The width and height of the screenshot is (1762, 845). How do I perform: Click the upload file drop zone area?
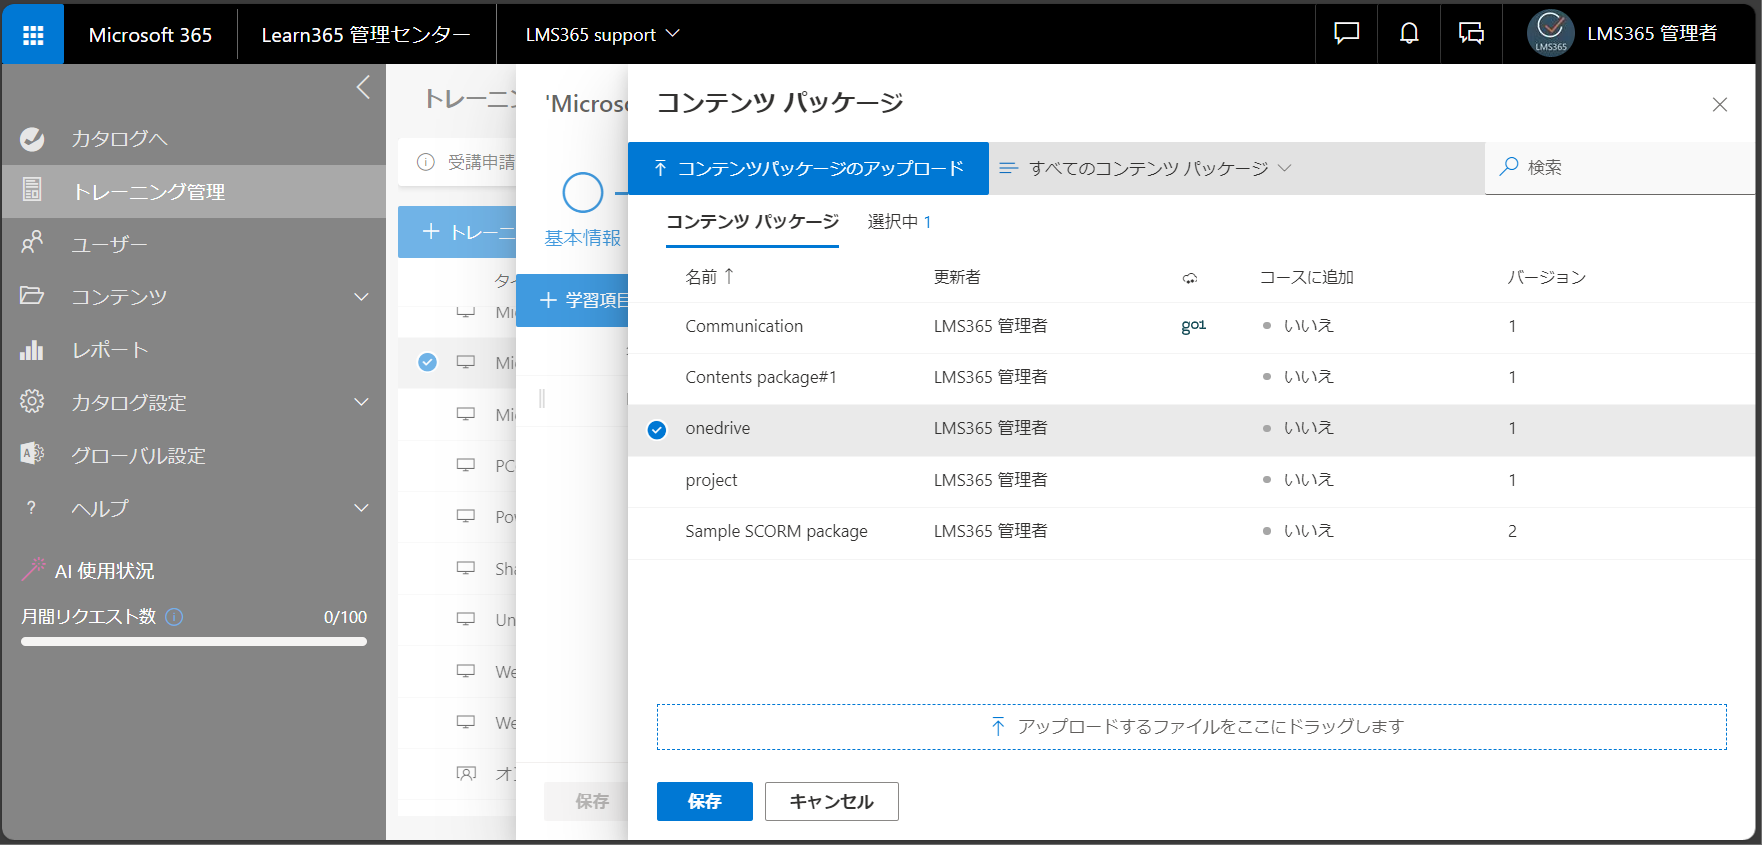coord(1192,727)
